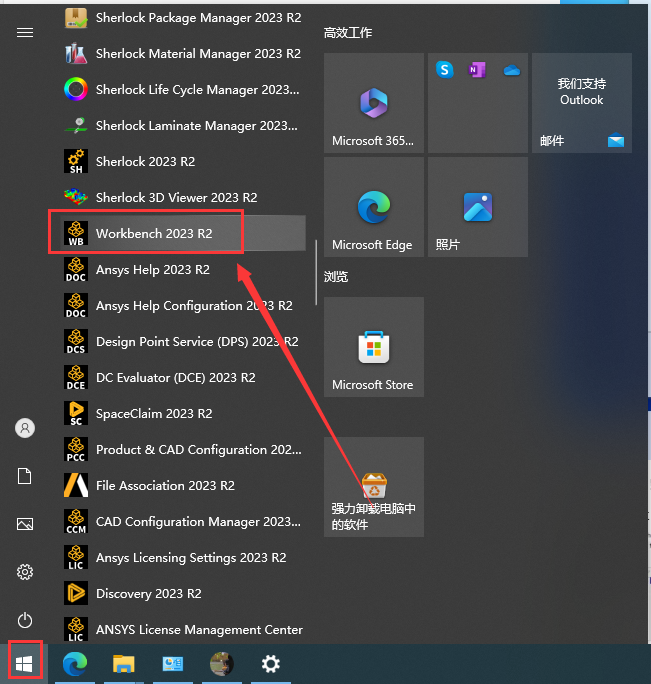Open DC Evaluator DCE icon
This screenshot has width=651, height=684.
click(x=76, y=377)
